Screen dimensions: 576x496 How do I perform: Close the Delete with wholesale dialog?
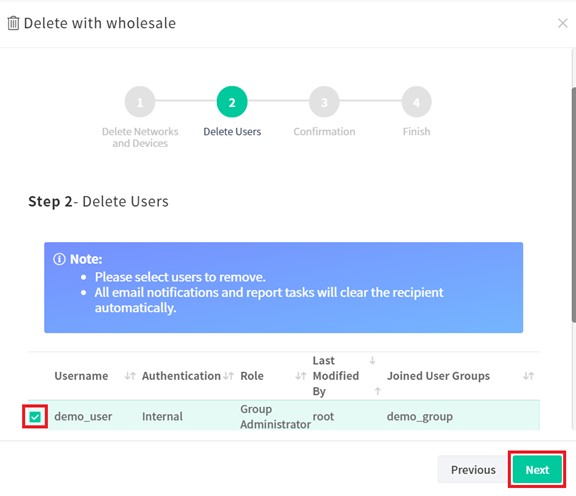point(562,23)
